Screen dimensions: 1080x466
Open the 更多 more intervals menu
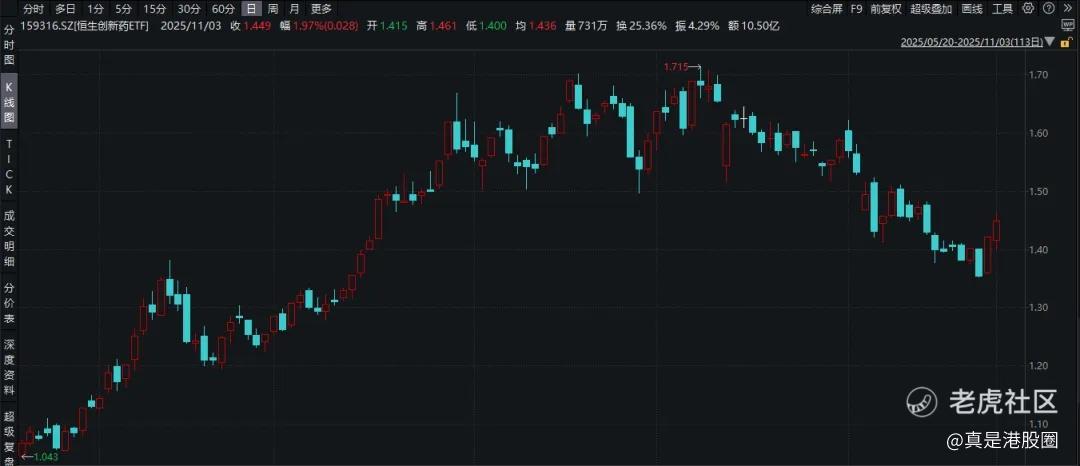pos(321,9)
